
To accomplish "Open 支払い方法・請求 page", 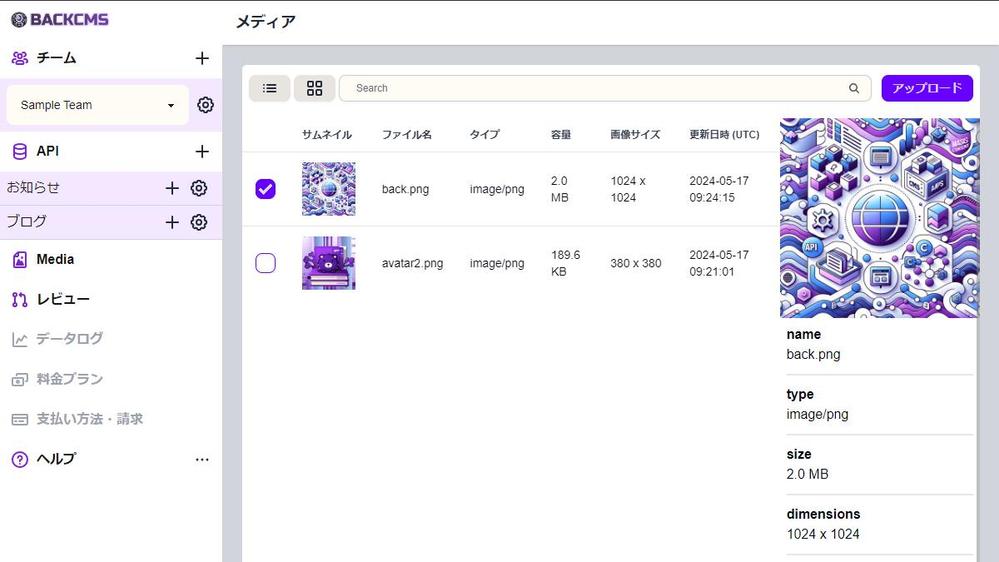I will click(90, 419).
